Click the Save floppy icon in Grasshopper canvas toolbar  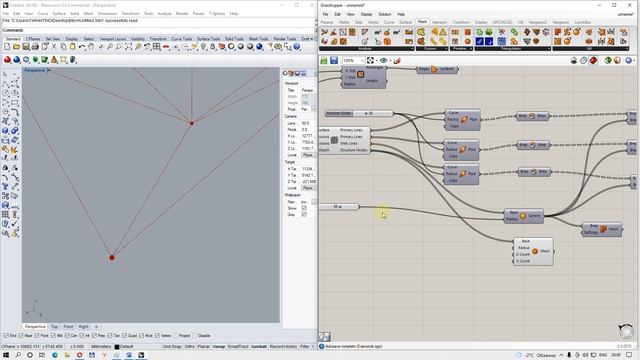pyautogui.click(x=334, y=60)
